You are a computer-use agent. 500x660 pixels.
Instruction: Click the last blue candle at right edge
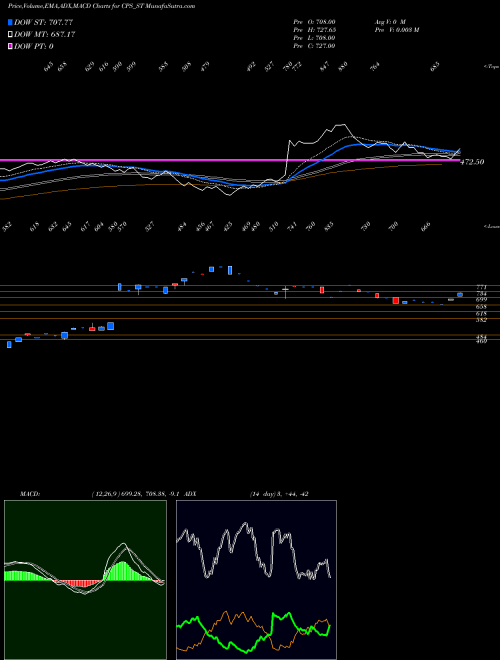tap(460, 295)
